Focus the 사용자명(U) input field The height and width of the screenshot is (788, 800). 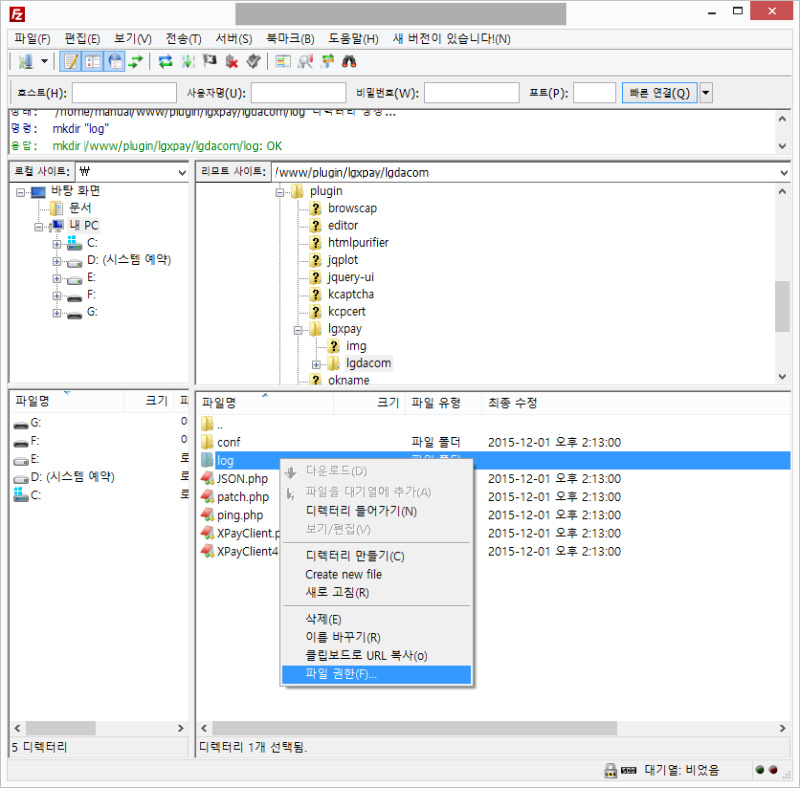pyautogui.click(x=298, y=93)
